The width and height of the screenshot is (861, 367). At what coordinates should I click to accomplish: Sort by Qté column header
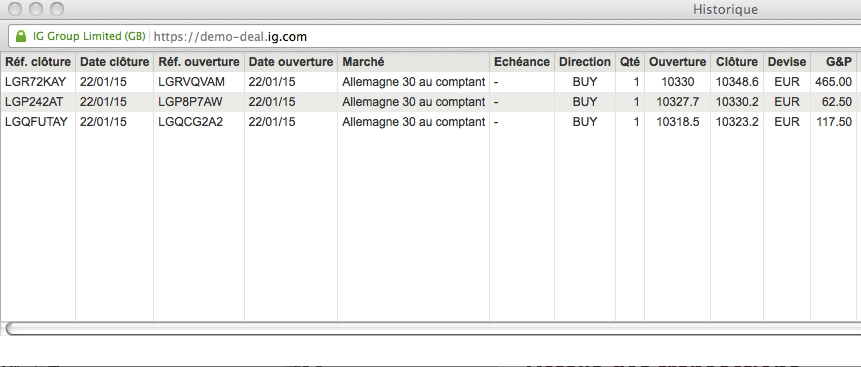[x=630, y=62]
